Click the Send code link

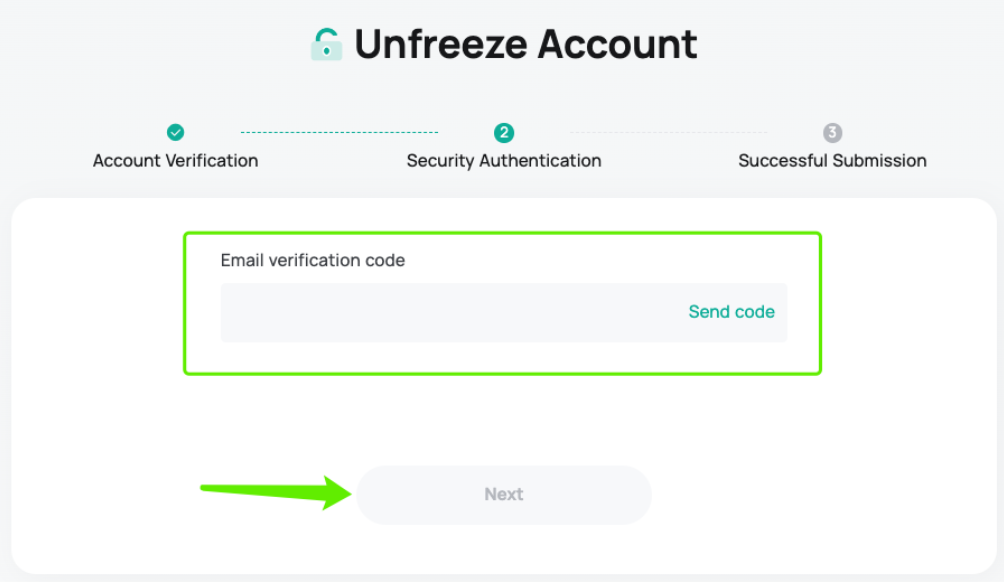[x=731, y=312]
